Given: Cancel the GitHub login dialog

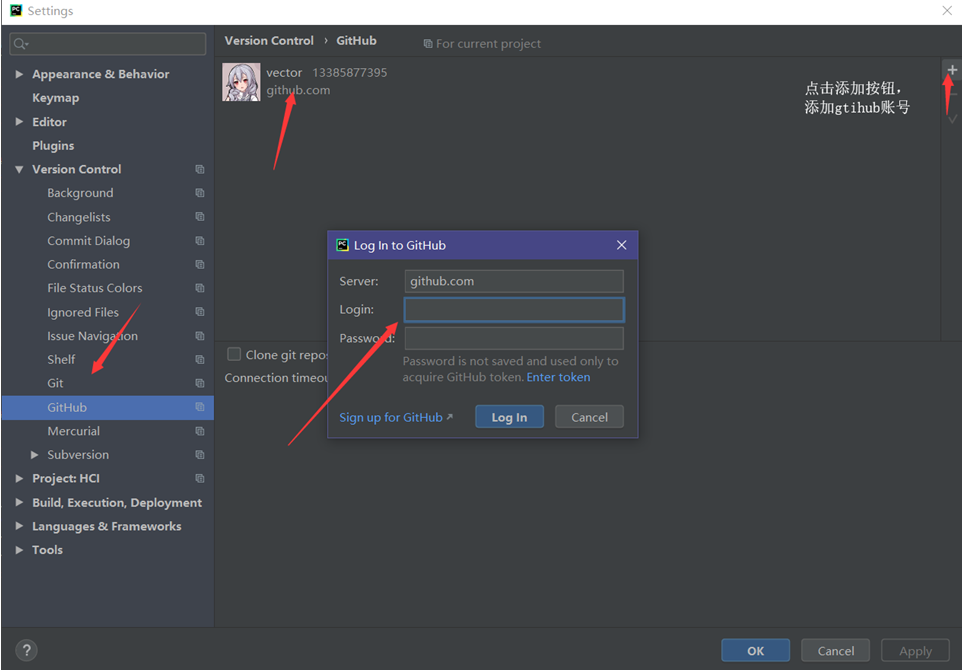Looking at the screenshot, I should 589,417.
